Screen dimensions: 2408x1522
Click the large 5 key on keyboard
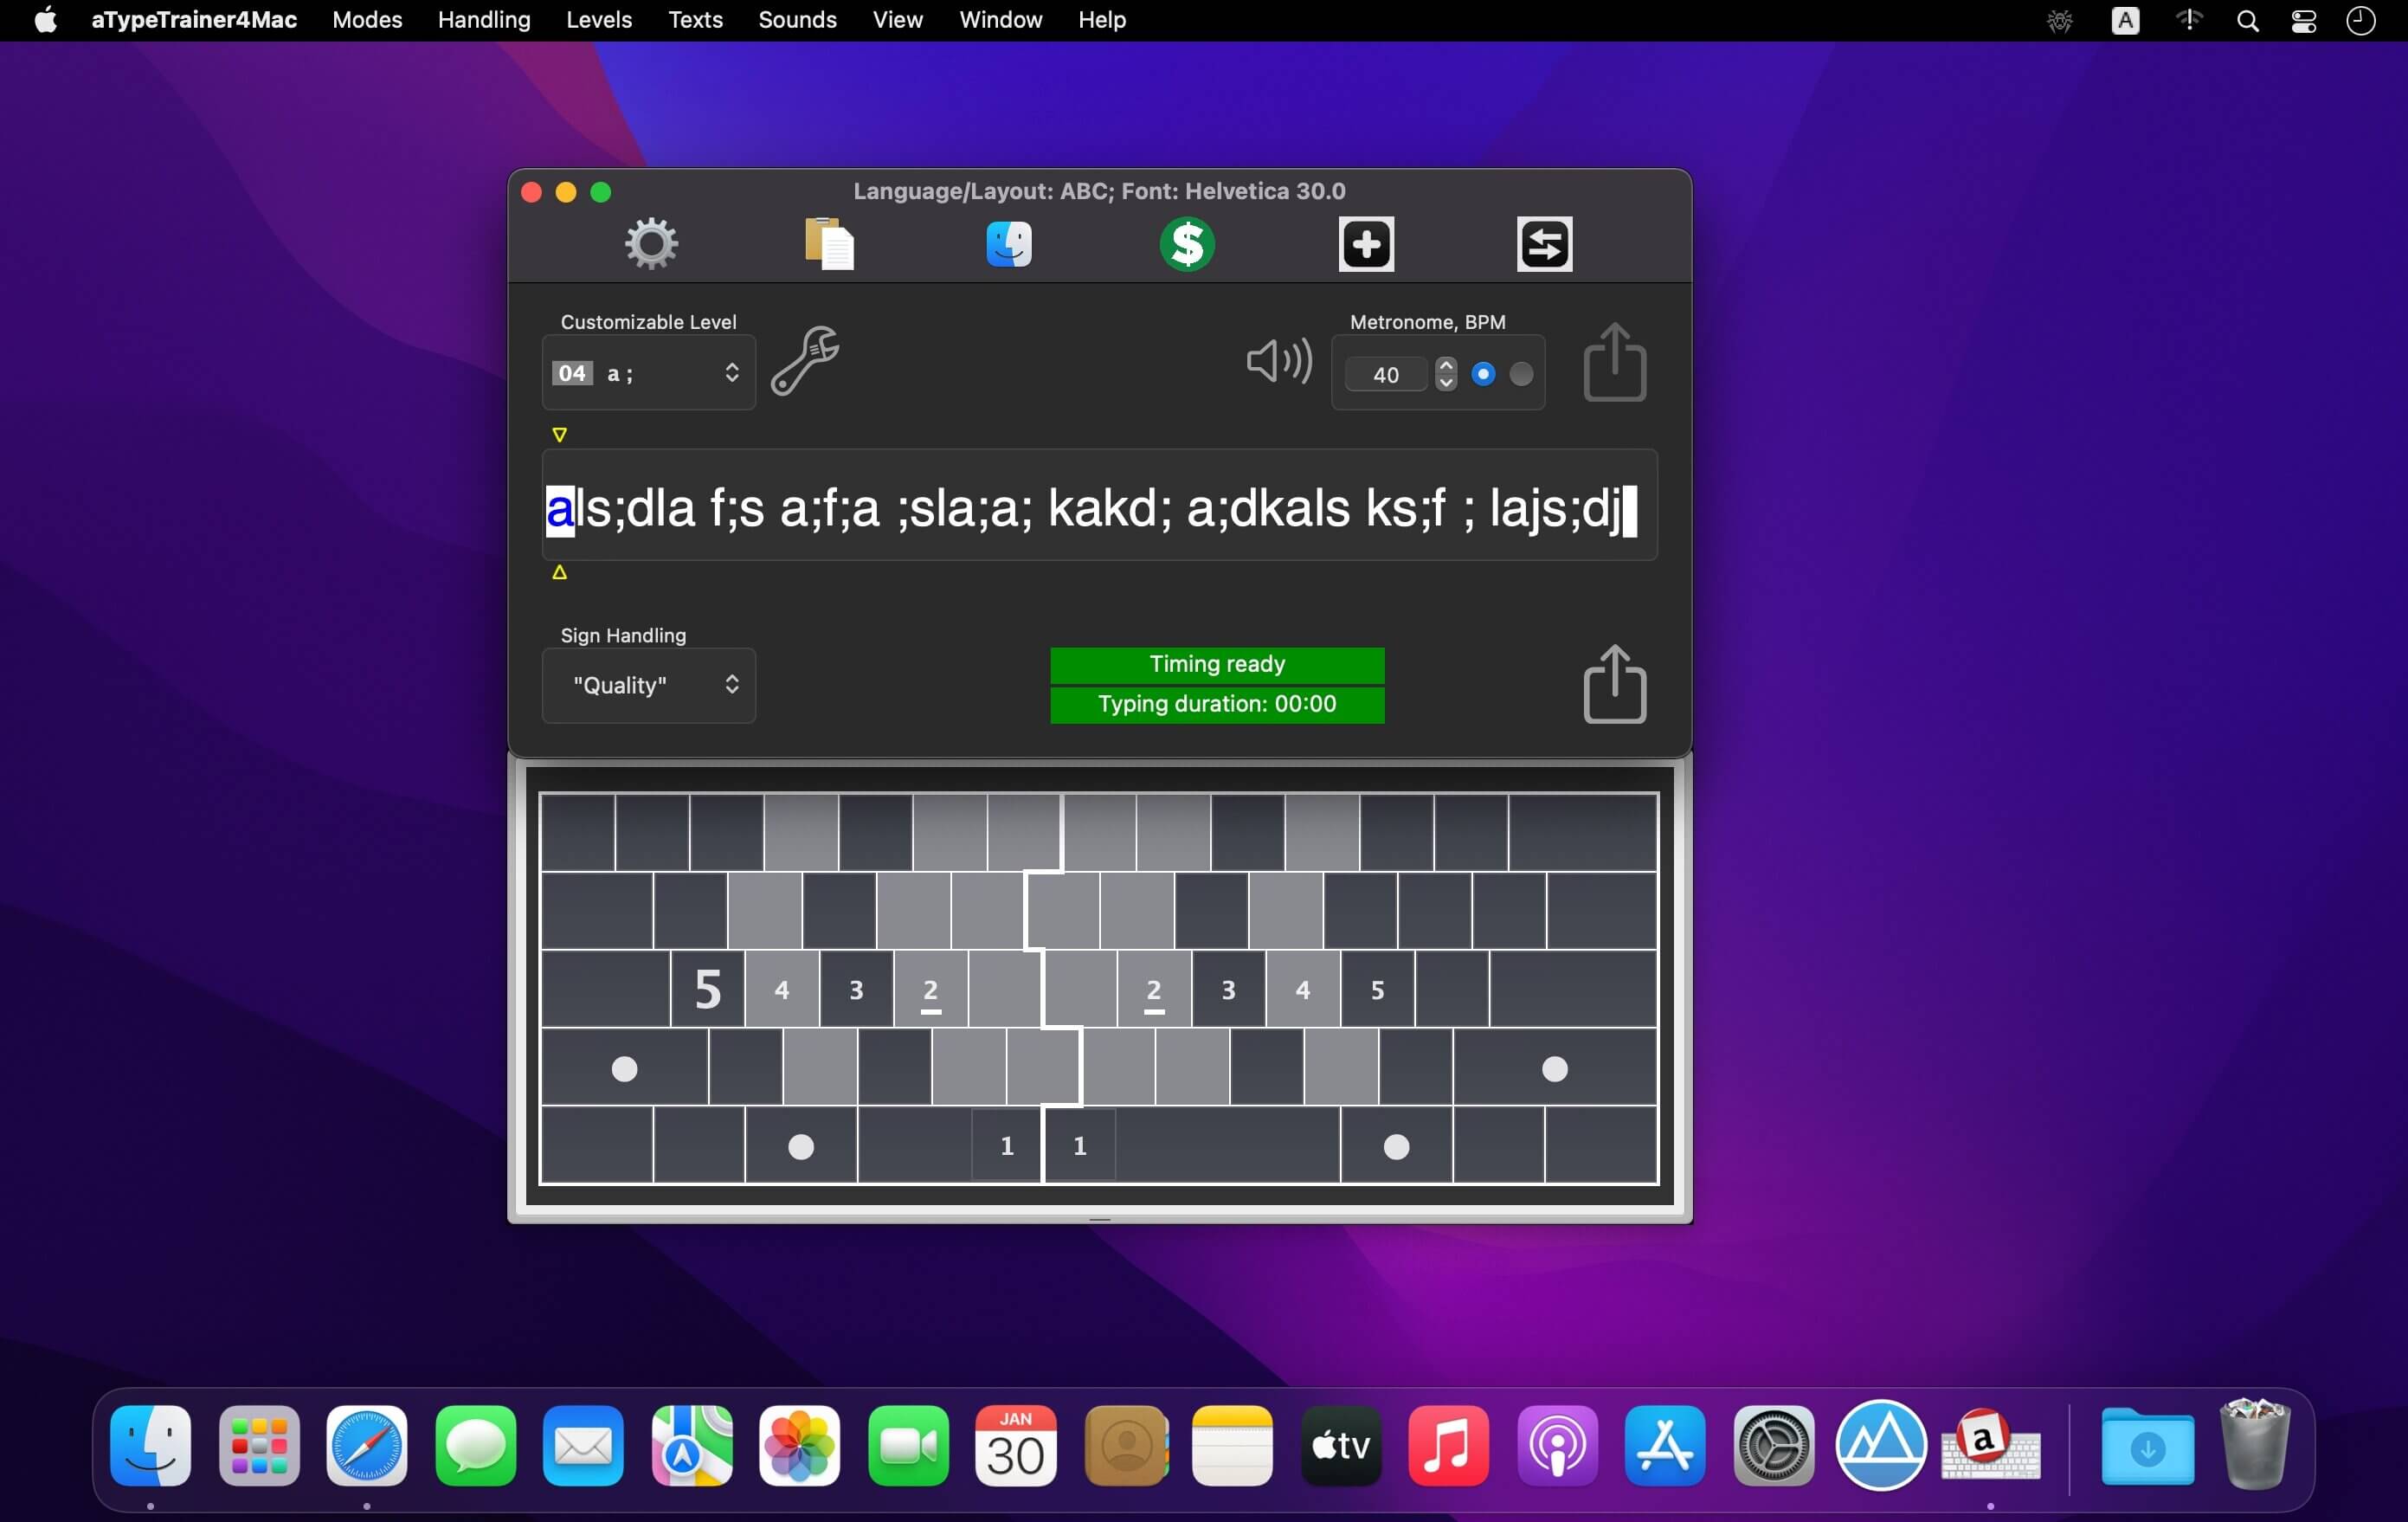point(708,989)
